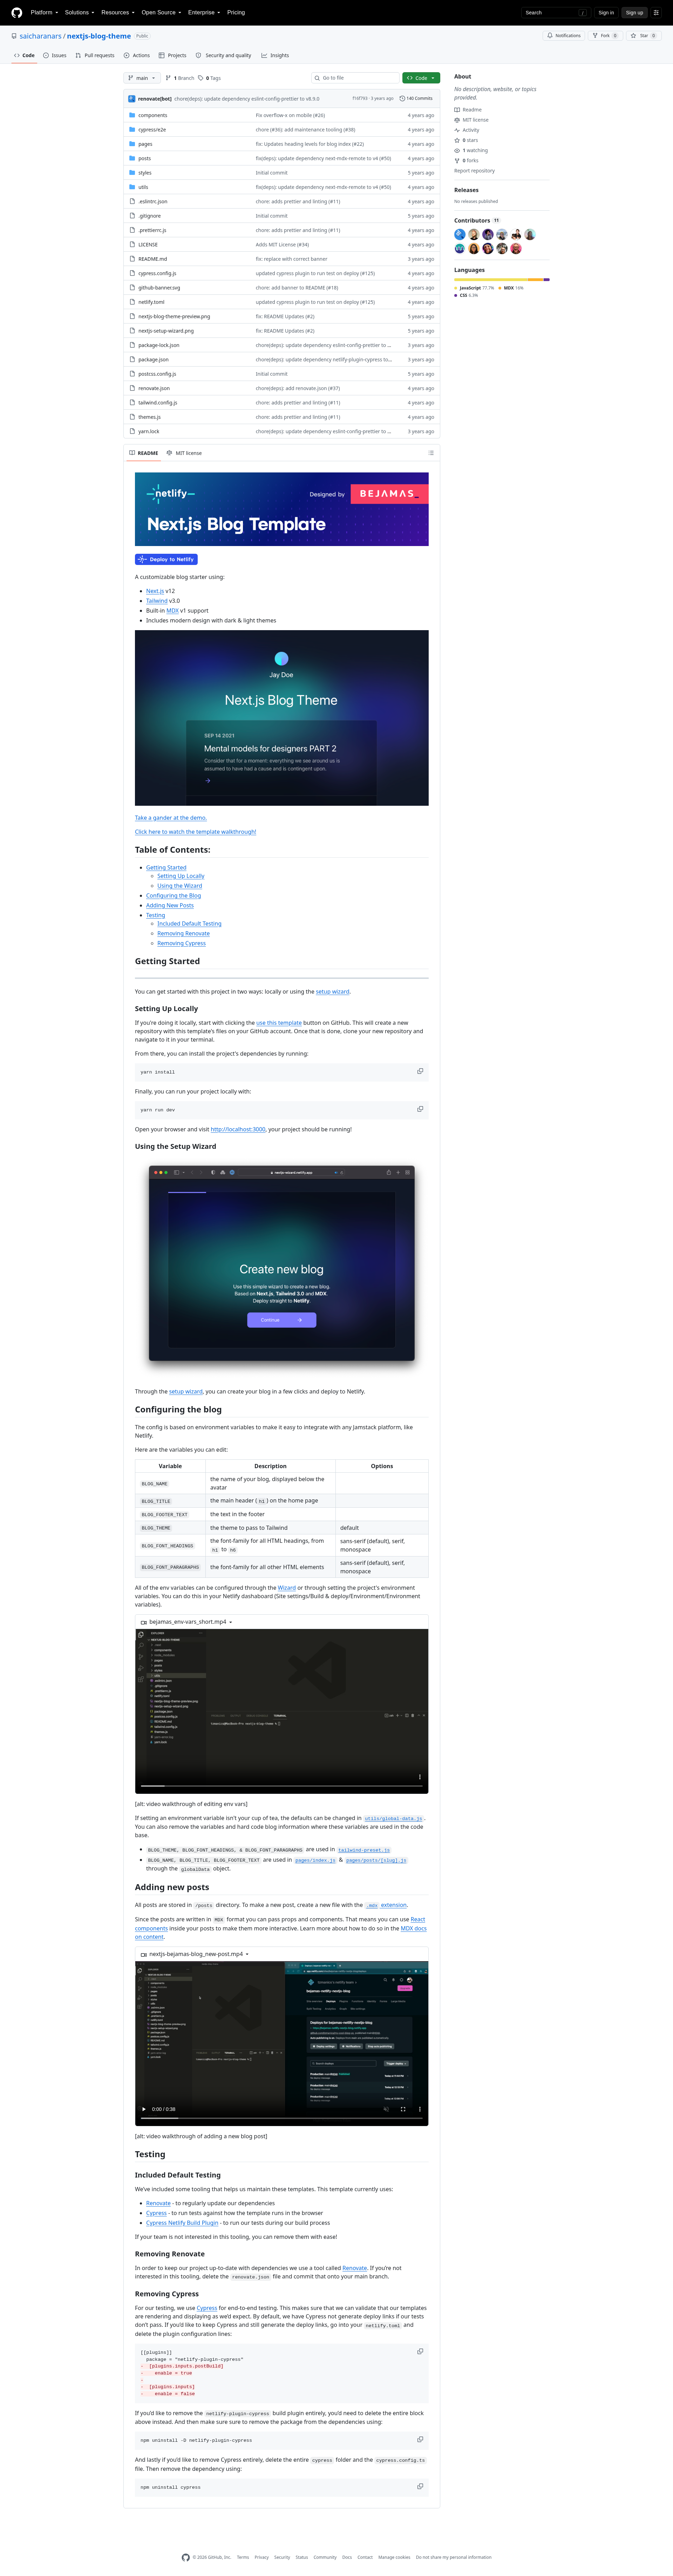Screen dimensions: 673x2576
Task: Open the Notifications bell button
Action: [564, 35]
